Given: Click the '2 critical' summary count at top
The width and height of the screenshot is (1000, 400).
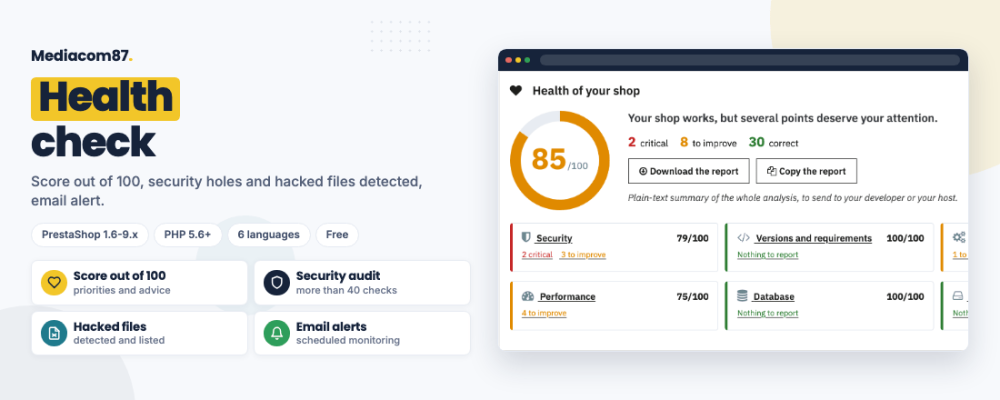Looking at the screenshot, I should [x=648, y=142].
